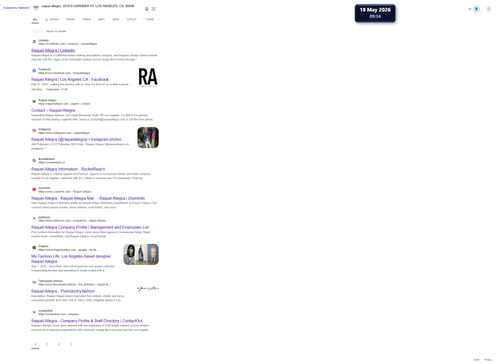Click the drapersonline.com URL text
This screenshot has width=500, height=364.
point(68,250)
